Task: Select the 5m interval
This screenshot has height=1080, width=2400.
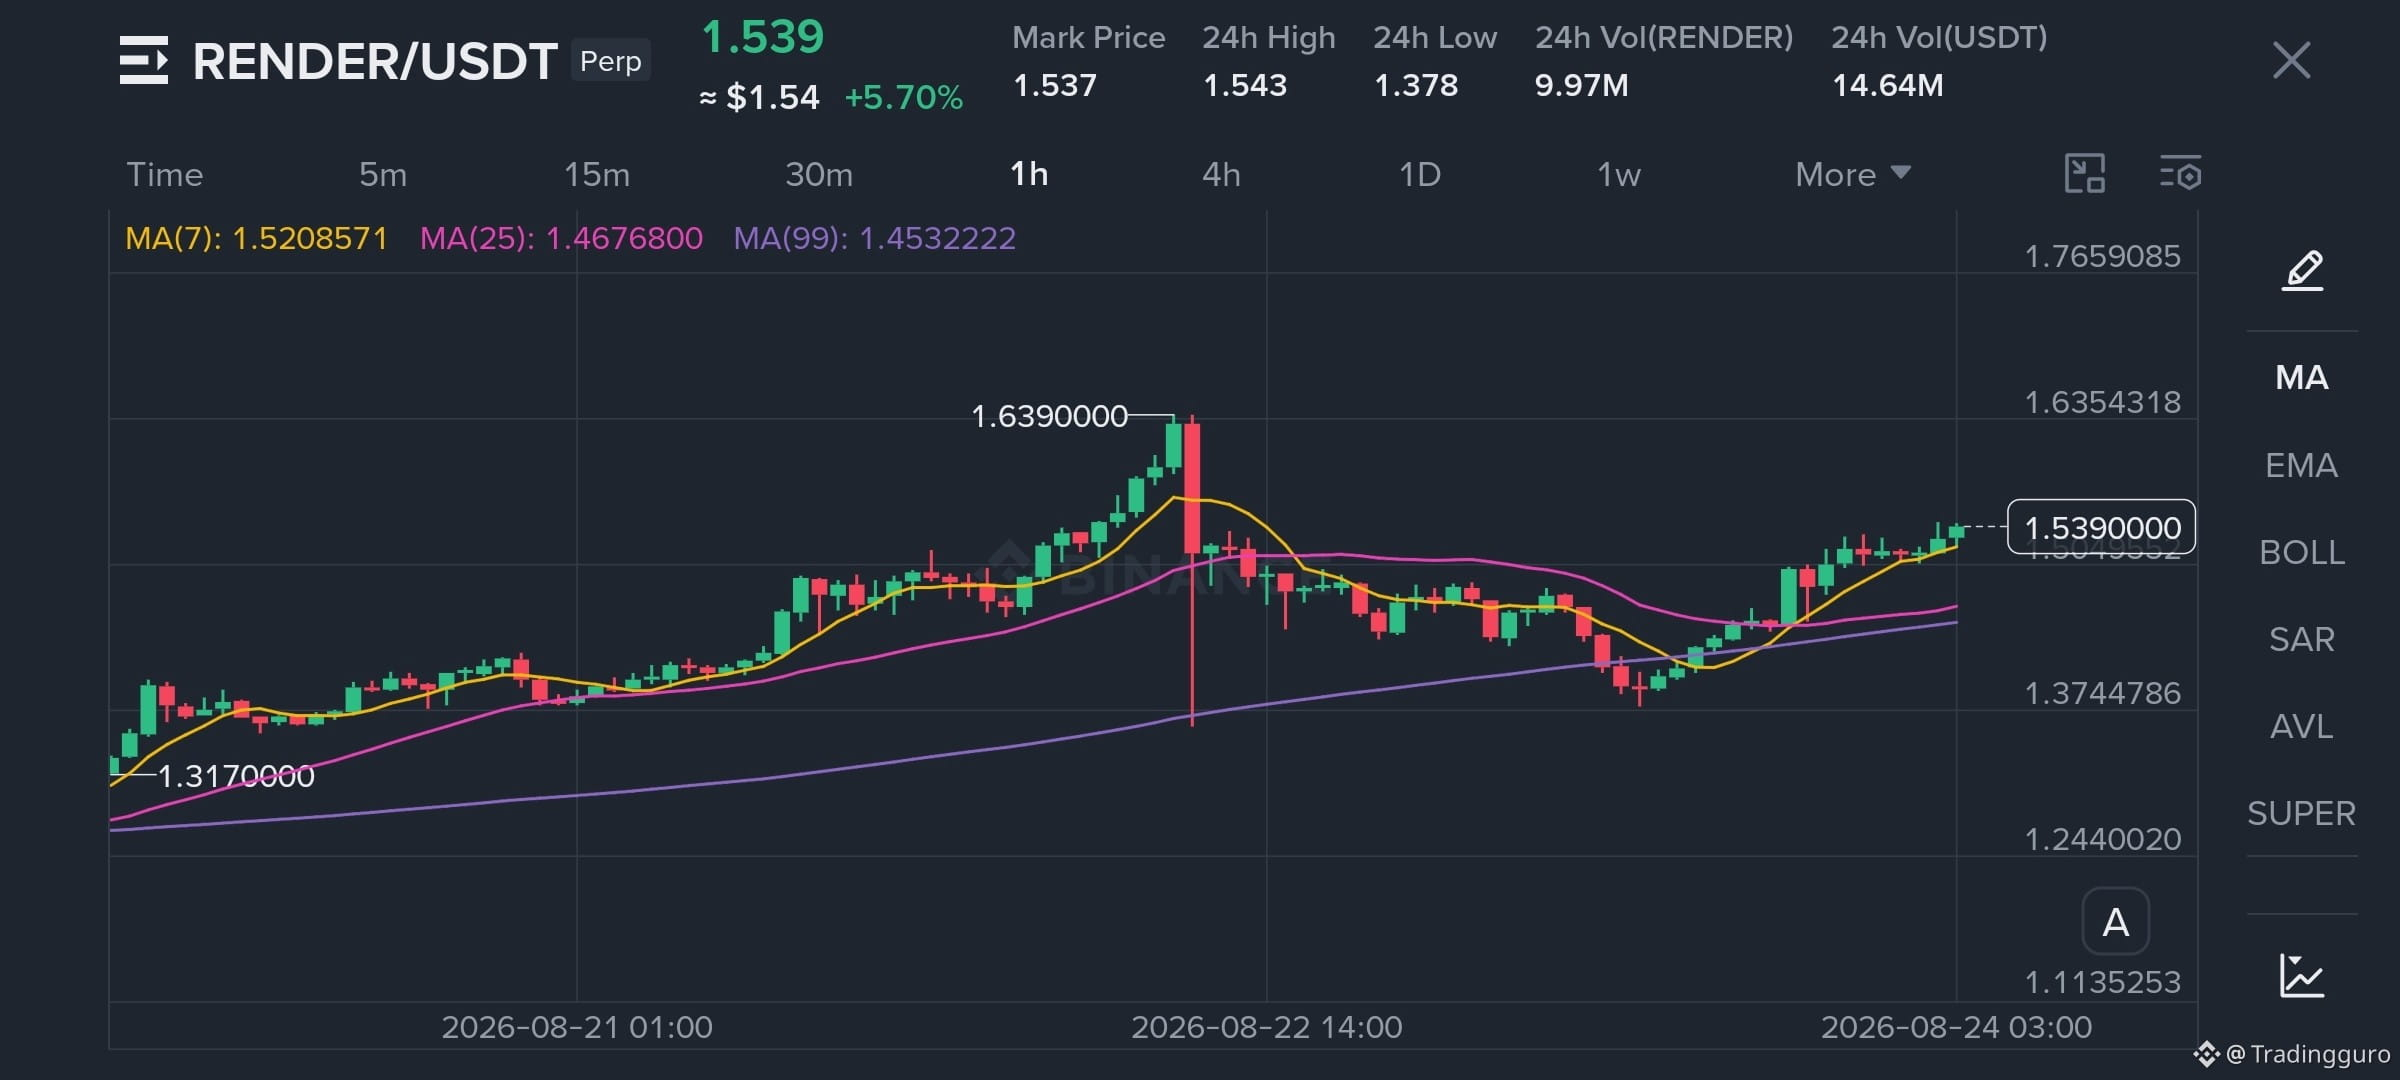Action: tap(383, 174)
